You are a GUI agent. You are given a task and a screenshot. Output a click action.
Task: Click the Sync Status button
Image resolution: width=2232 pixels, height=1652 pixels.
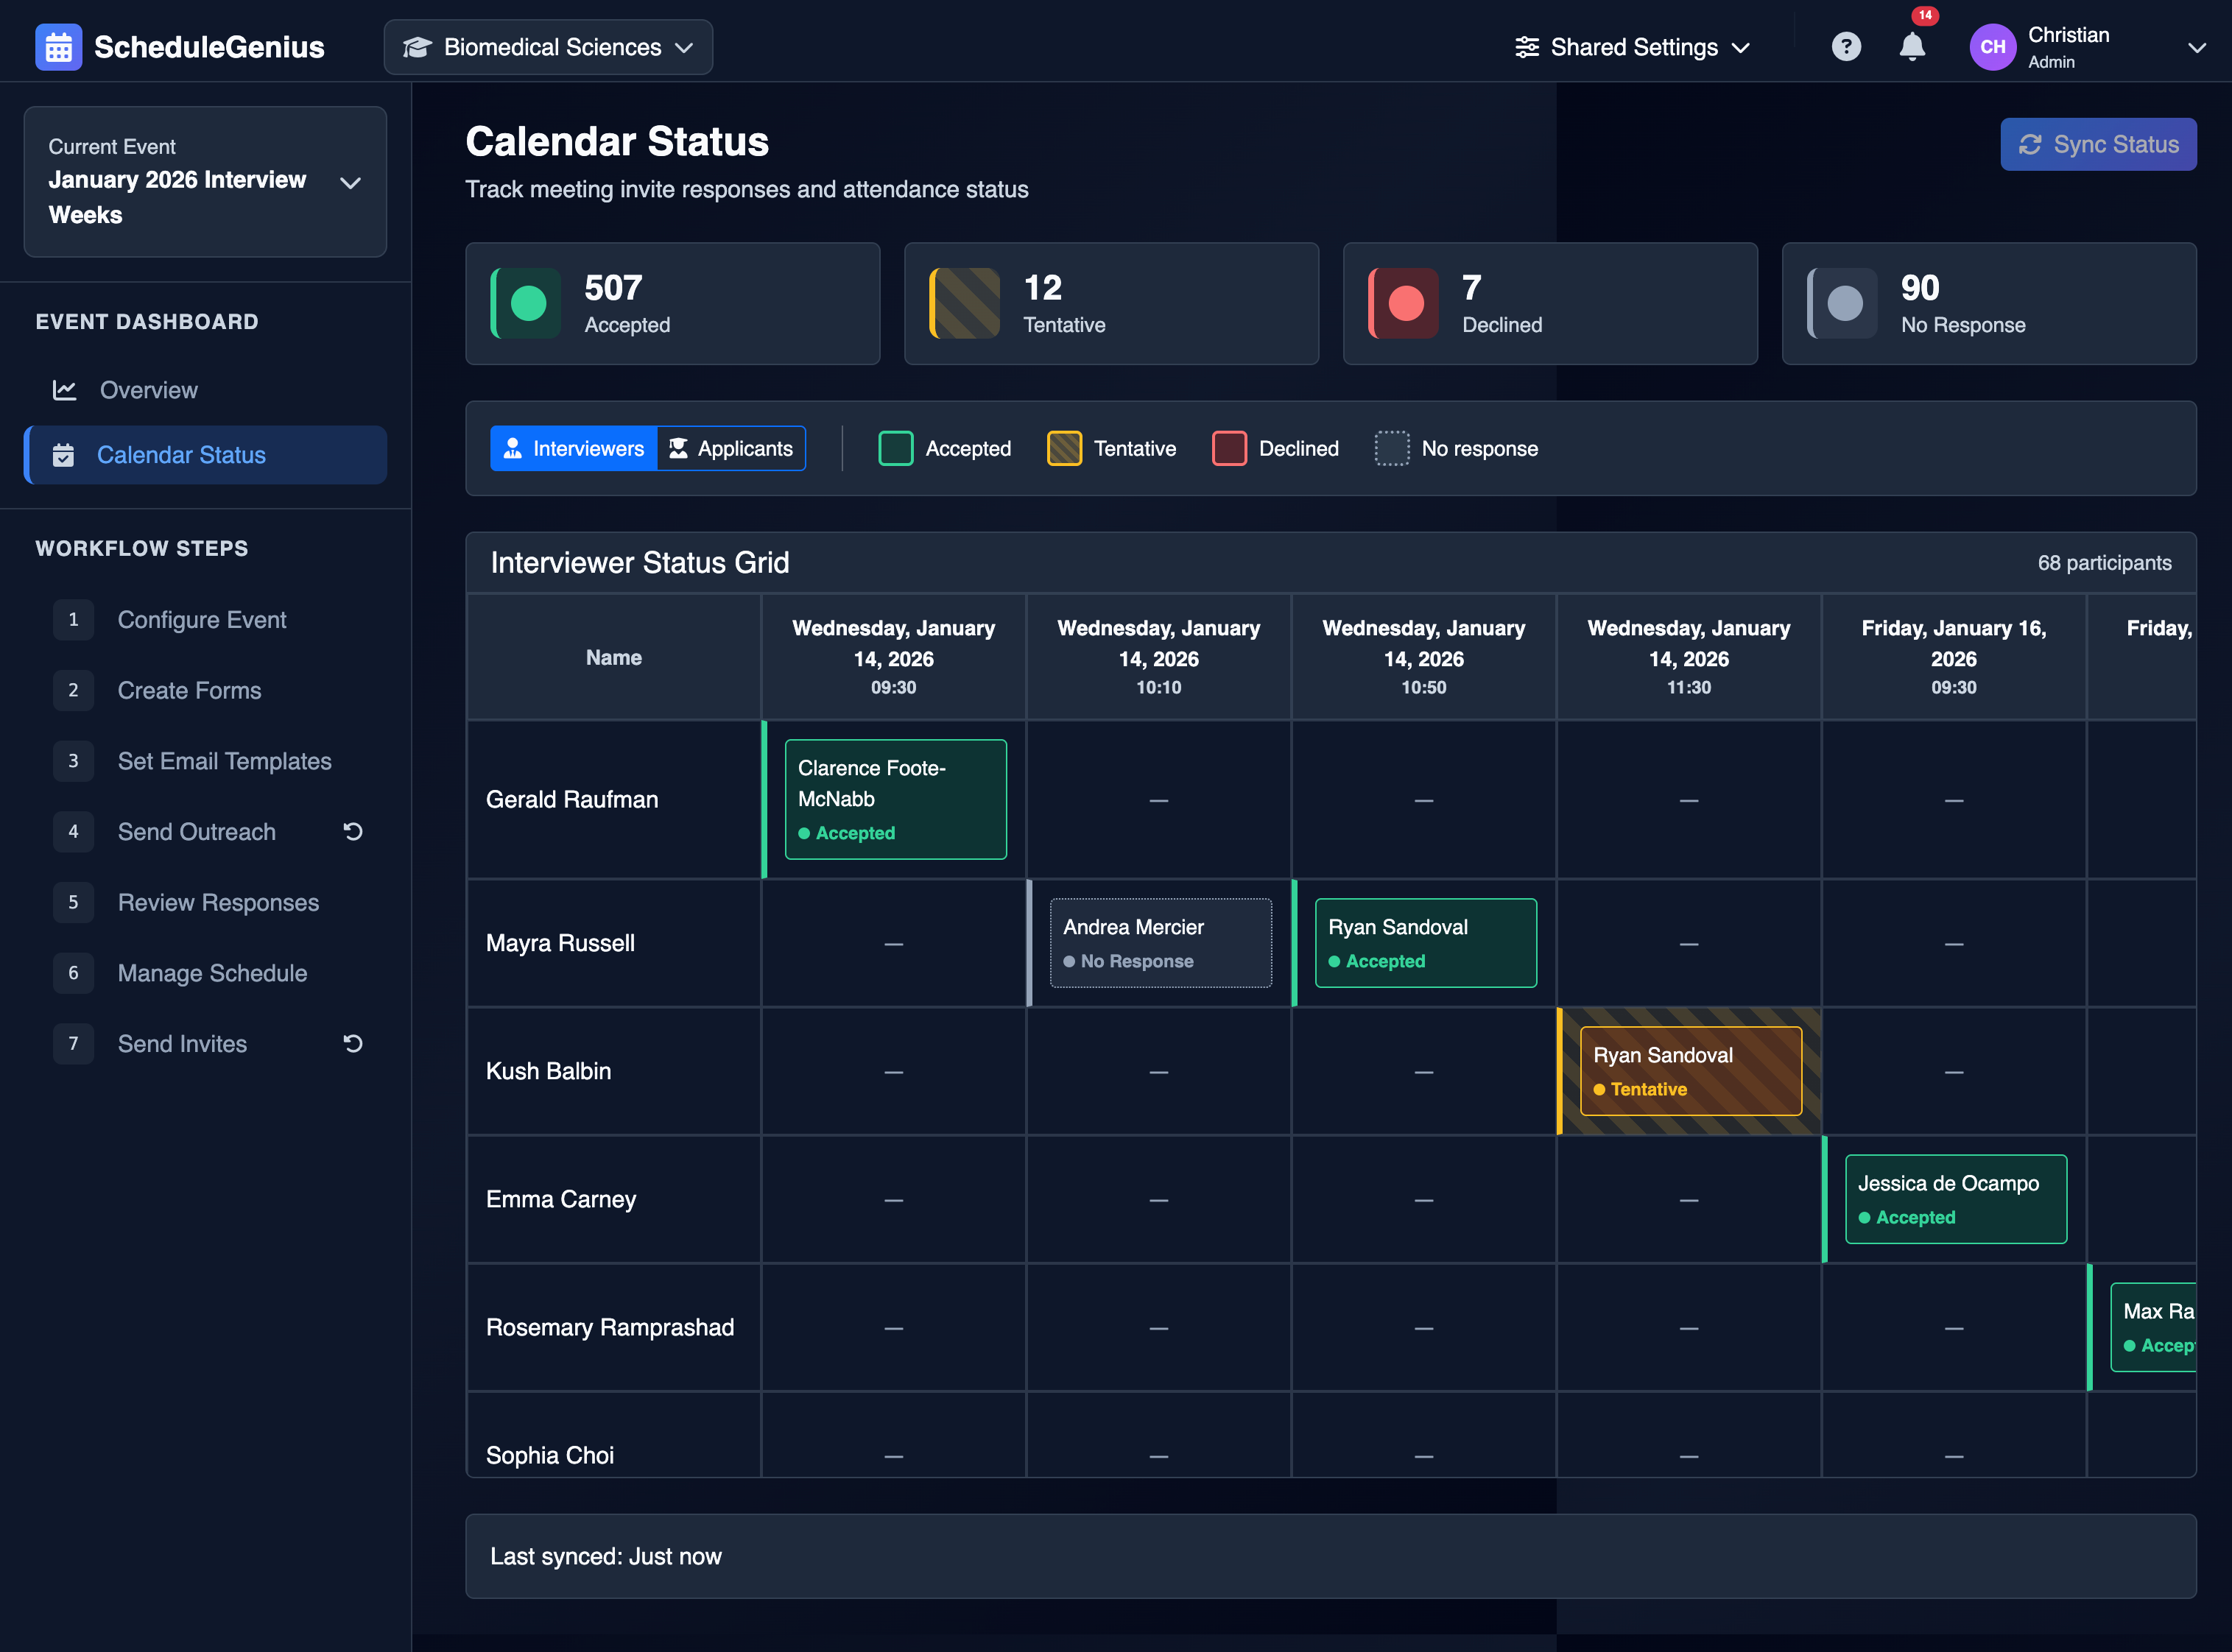point(2098,143)
